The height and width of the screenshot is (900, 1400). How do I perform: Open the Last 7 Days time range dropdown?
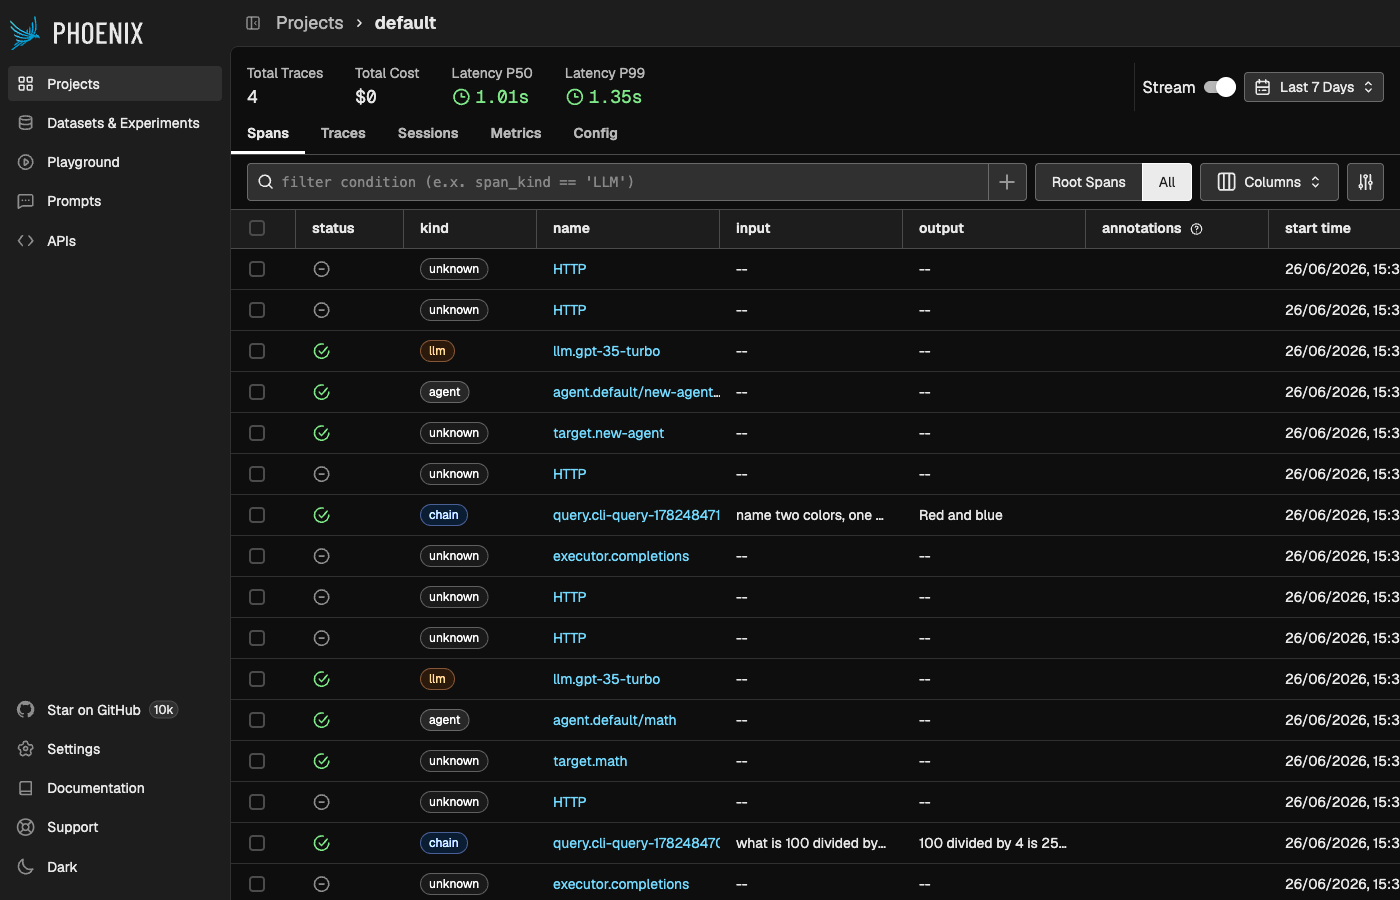point(1314,87)
